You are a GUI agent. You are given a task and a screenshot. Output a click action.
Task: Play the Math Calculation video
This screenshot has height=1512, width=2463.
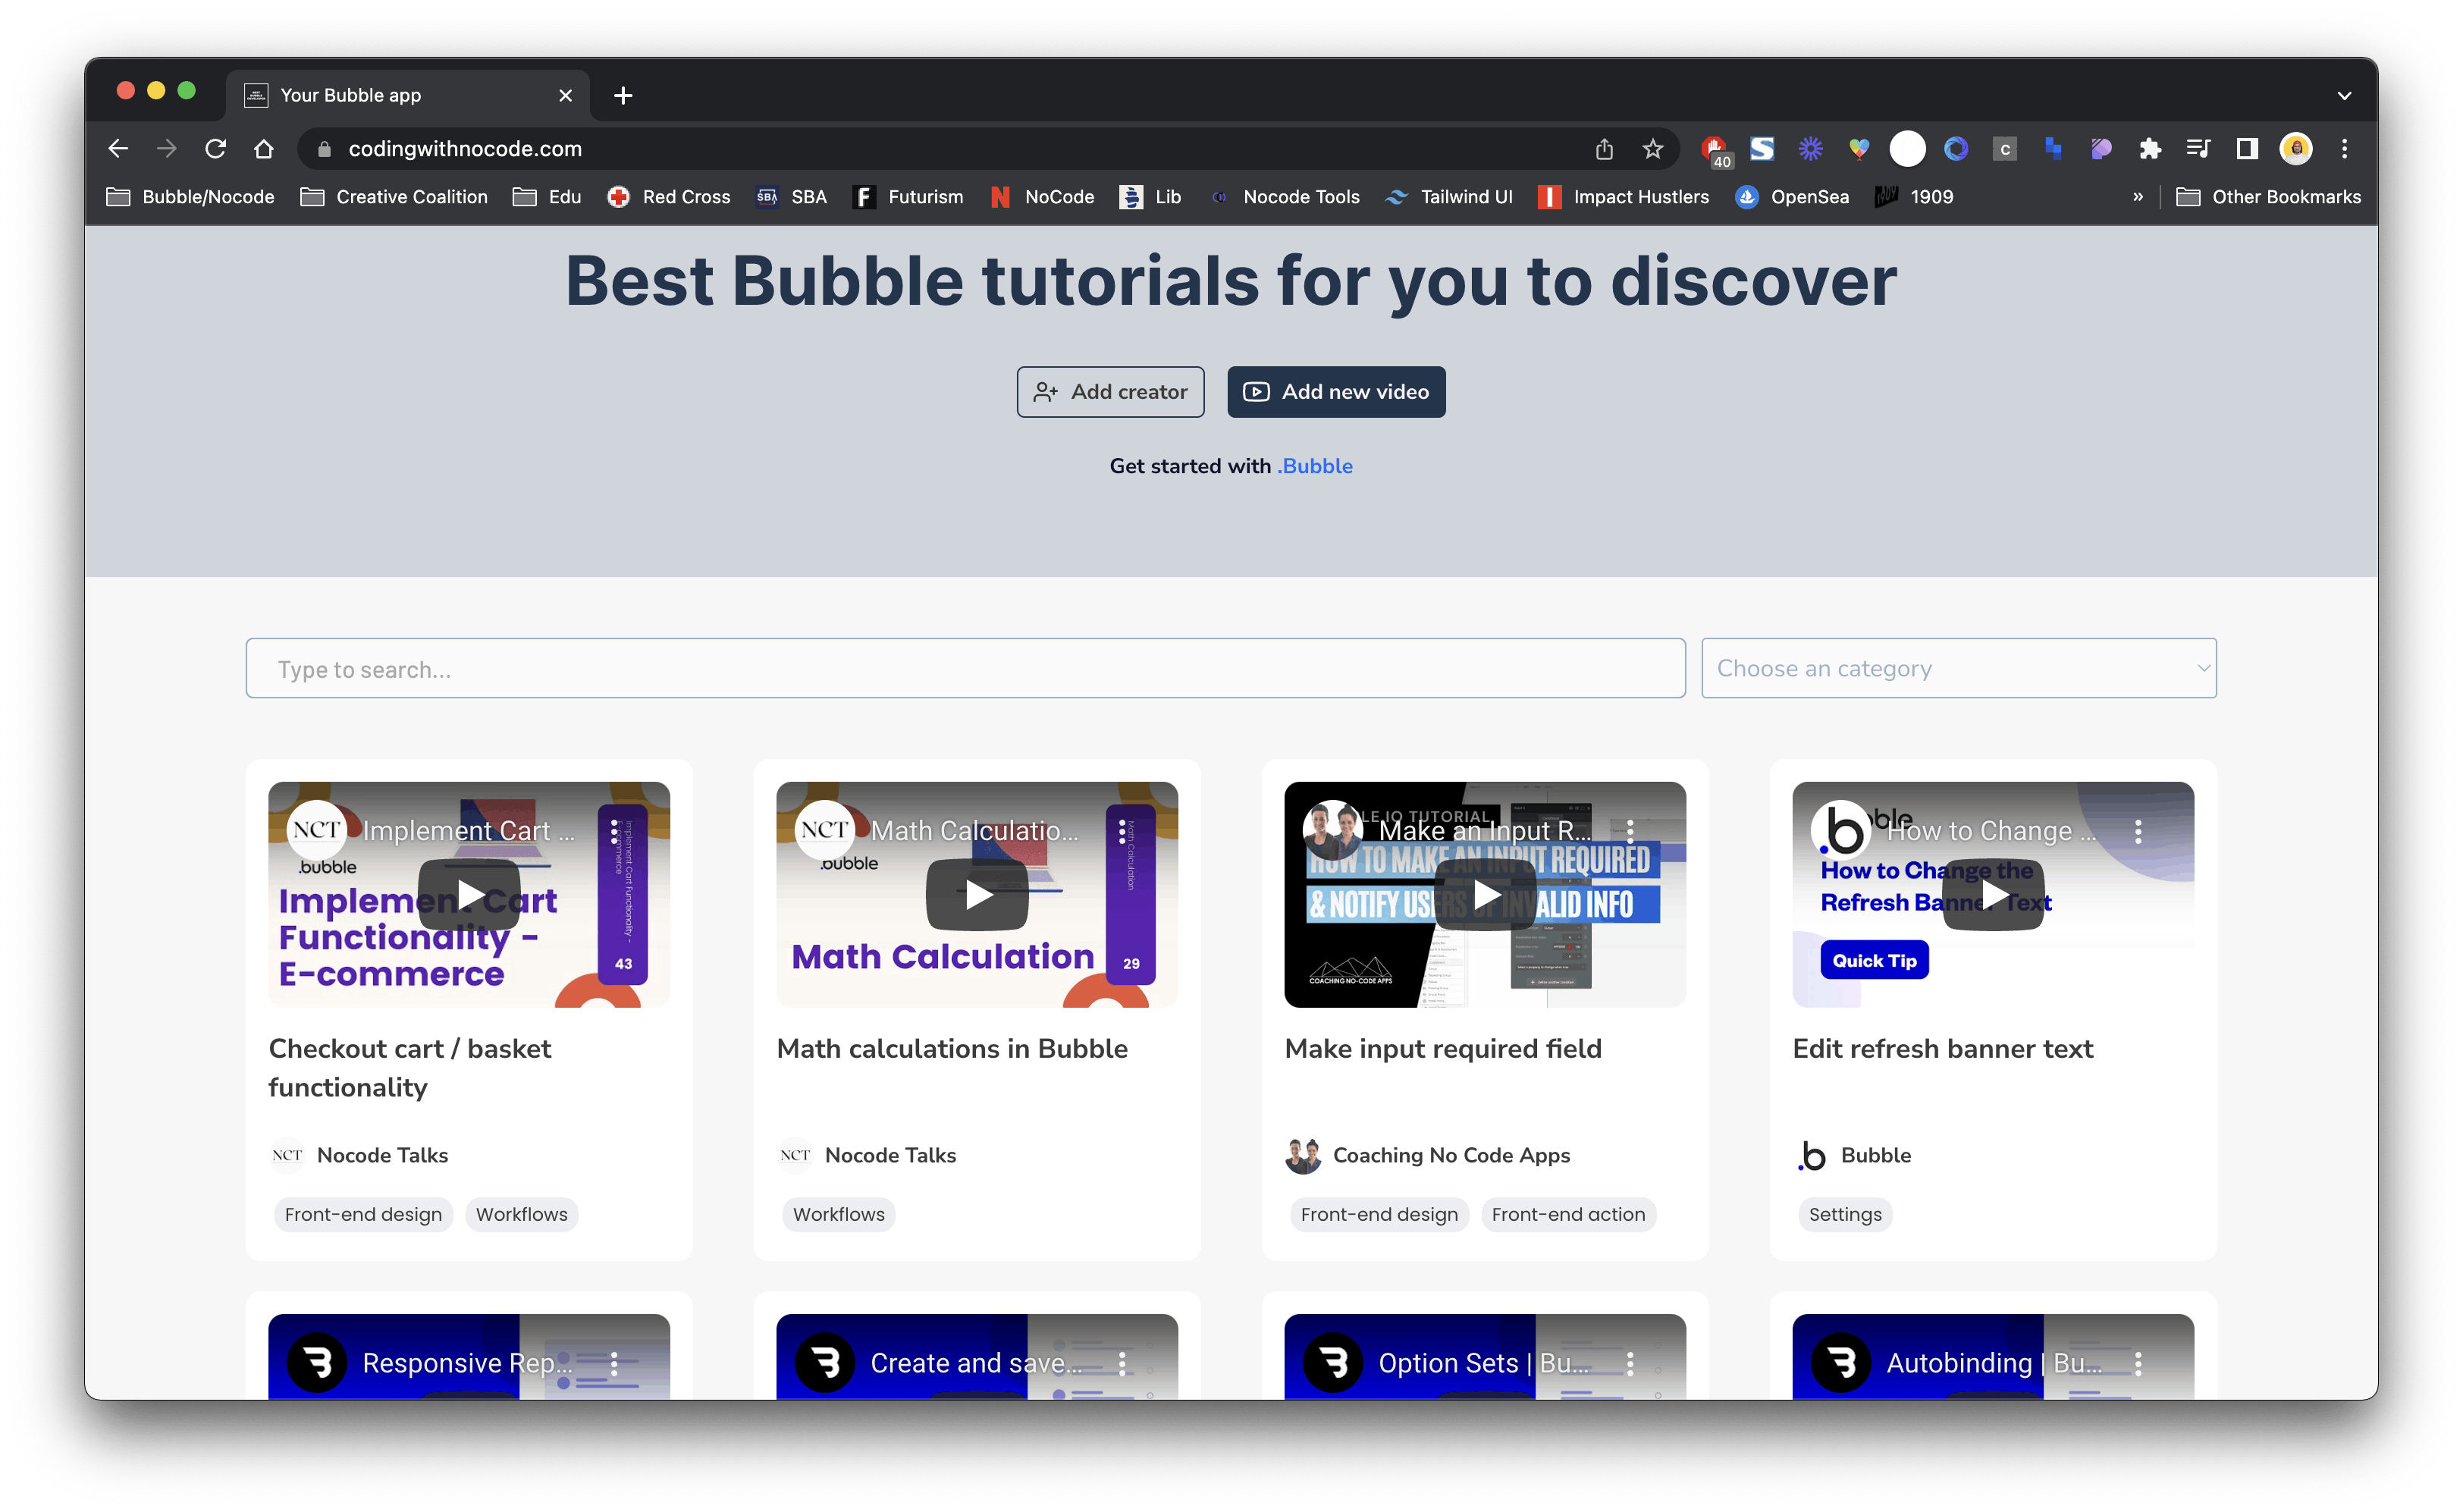click(977, 894)
